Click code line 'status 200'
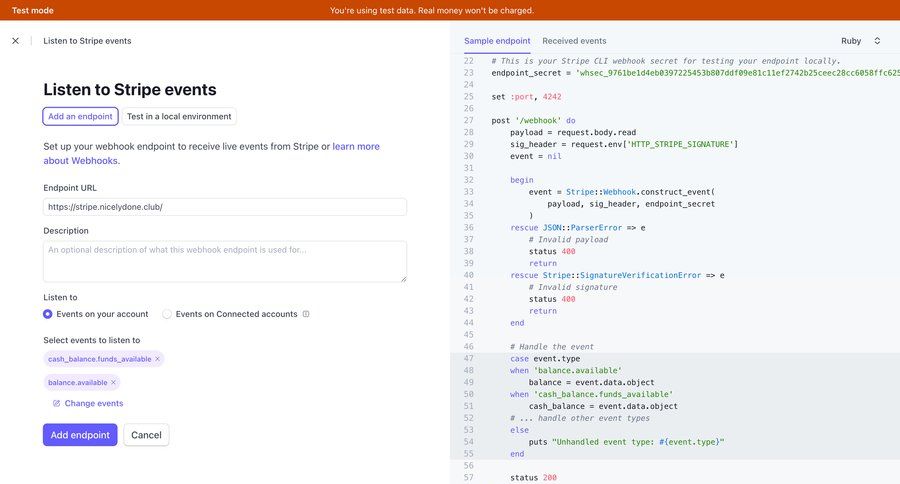This screenshot has height=484, width=900. coord(533,477)
